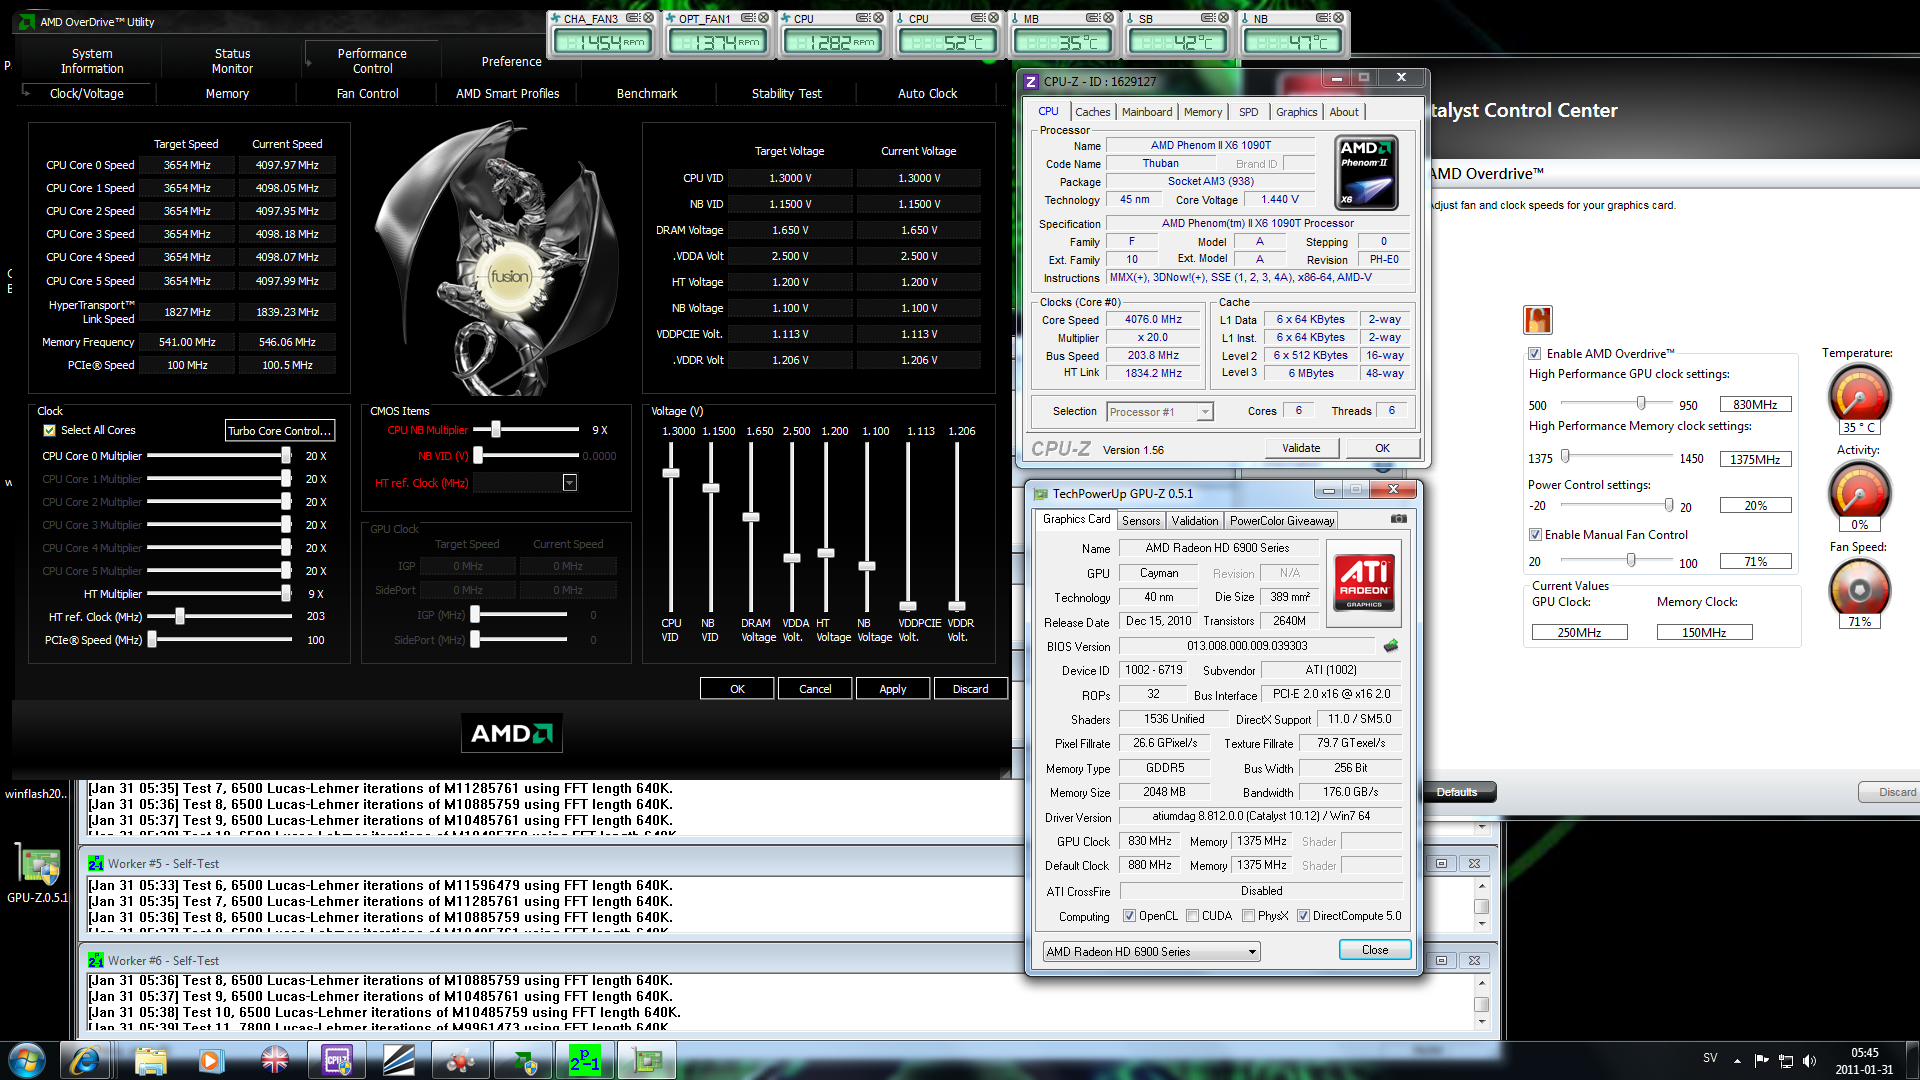Viewport: 1920px width, 1080px height.
Task: Click the Overdrive graphics icon in Catalyst
Action: 1538,320
